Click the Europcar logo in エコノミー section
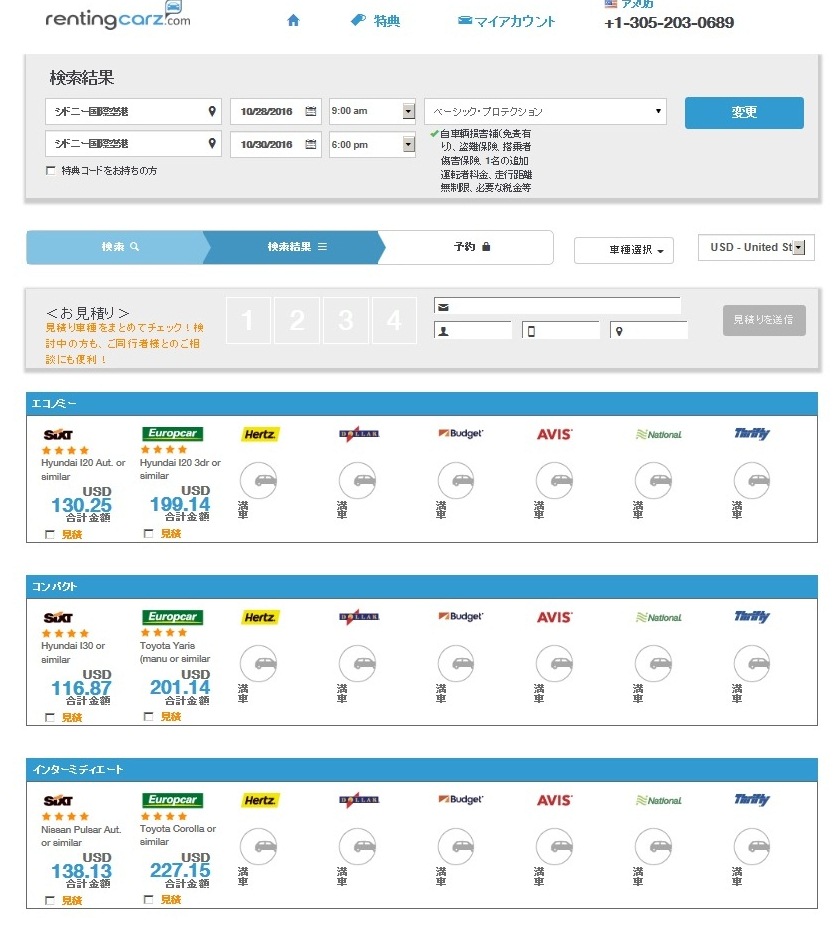837x925 pixels. [172, 434]
